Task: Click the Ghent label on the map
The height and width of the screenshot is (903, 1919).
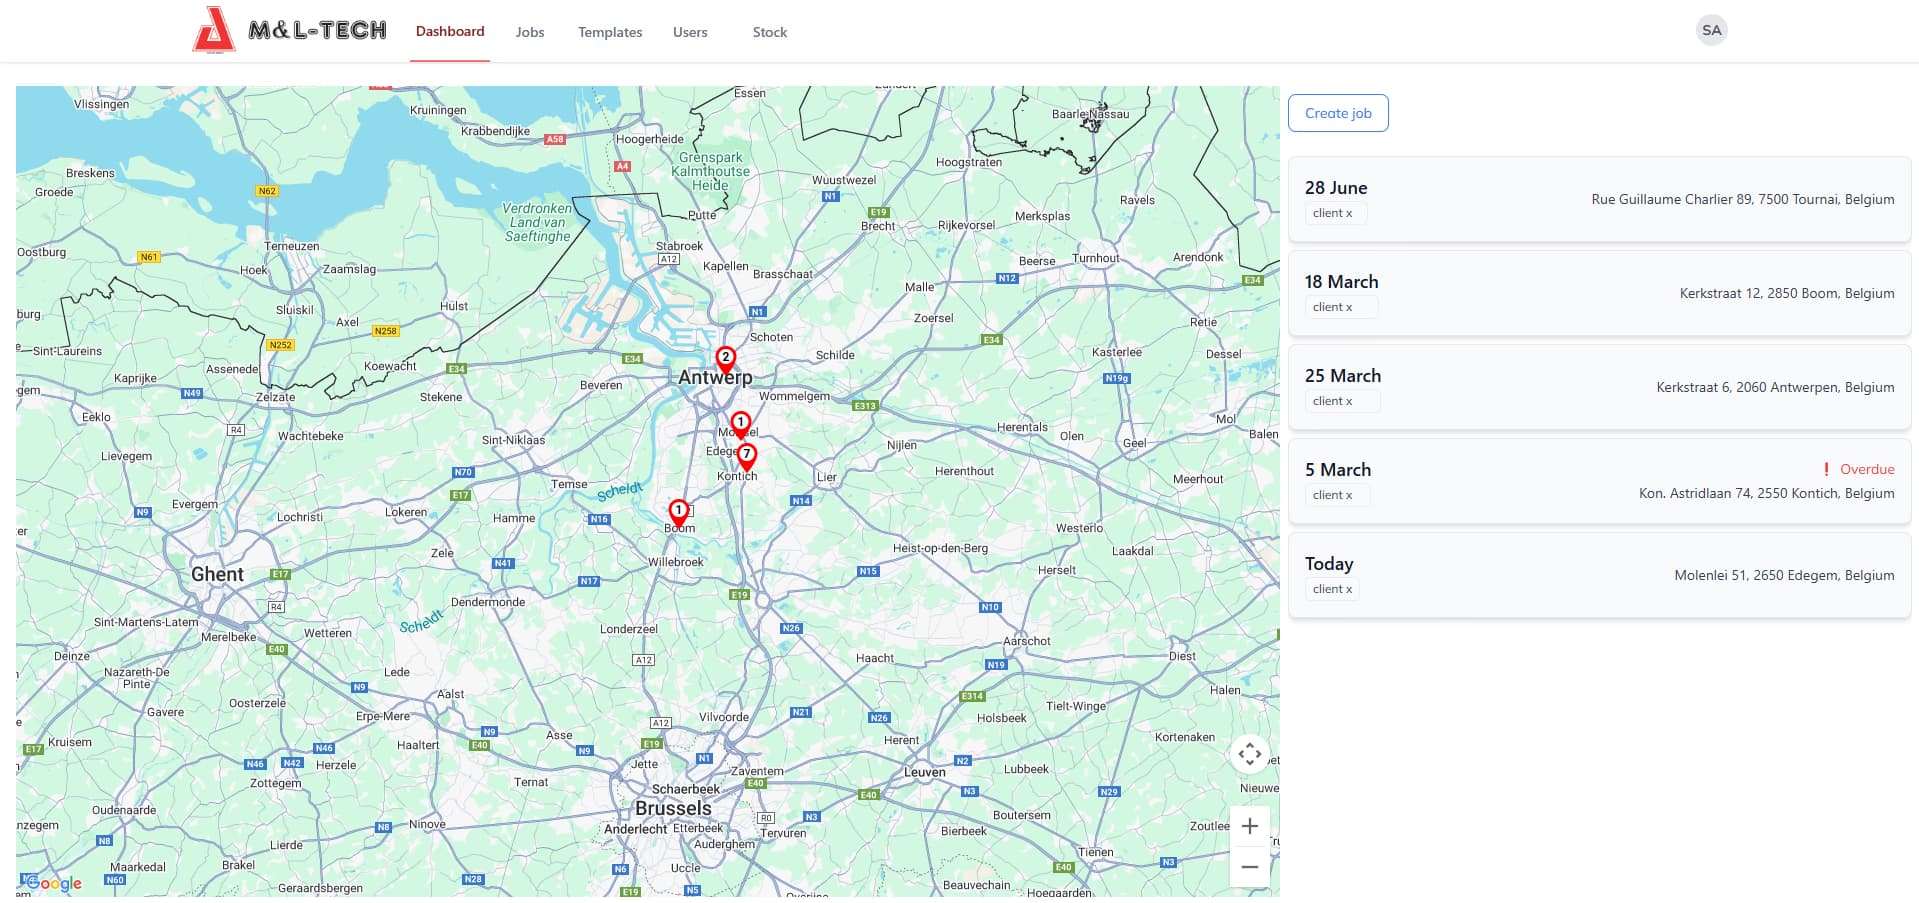Action: coord(217,574)
